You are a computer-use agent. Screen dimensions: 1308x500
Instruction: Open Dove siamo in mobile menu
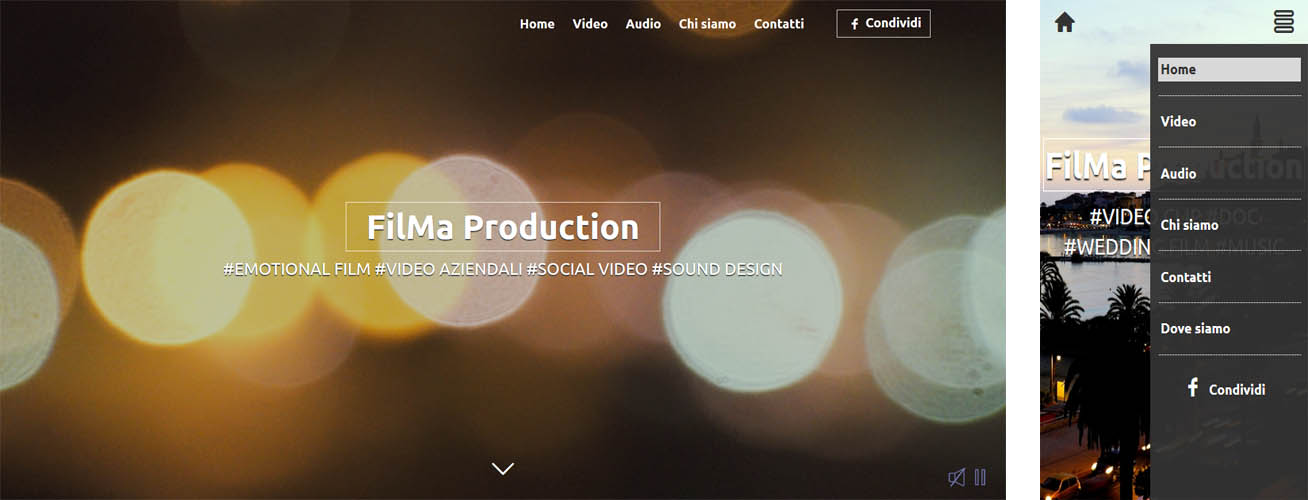[x=1229, y=328]
